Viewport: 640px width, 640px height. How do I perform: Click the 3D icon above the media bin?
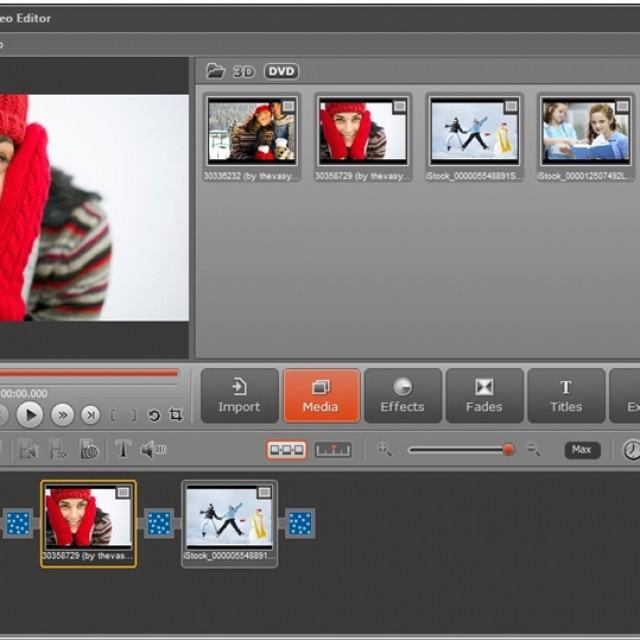pyautogui.click(x=244, y=71)
